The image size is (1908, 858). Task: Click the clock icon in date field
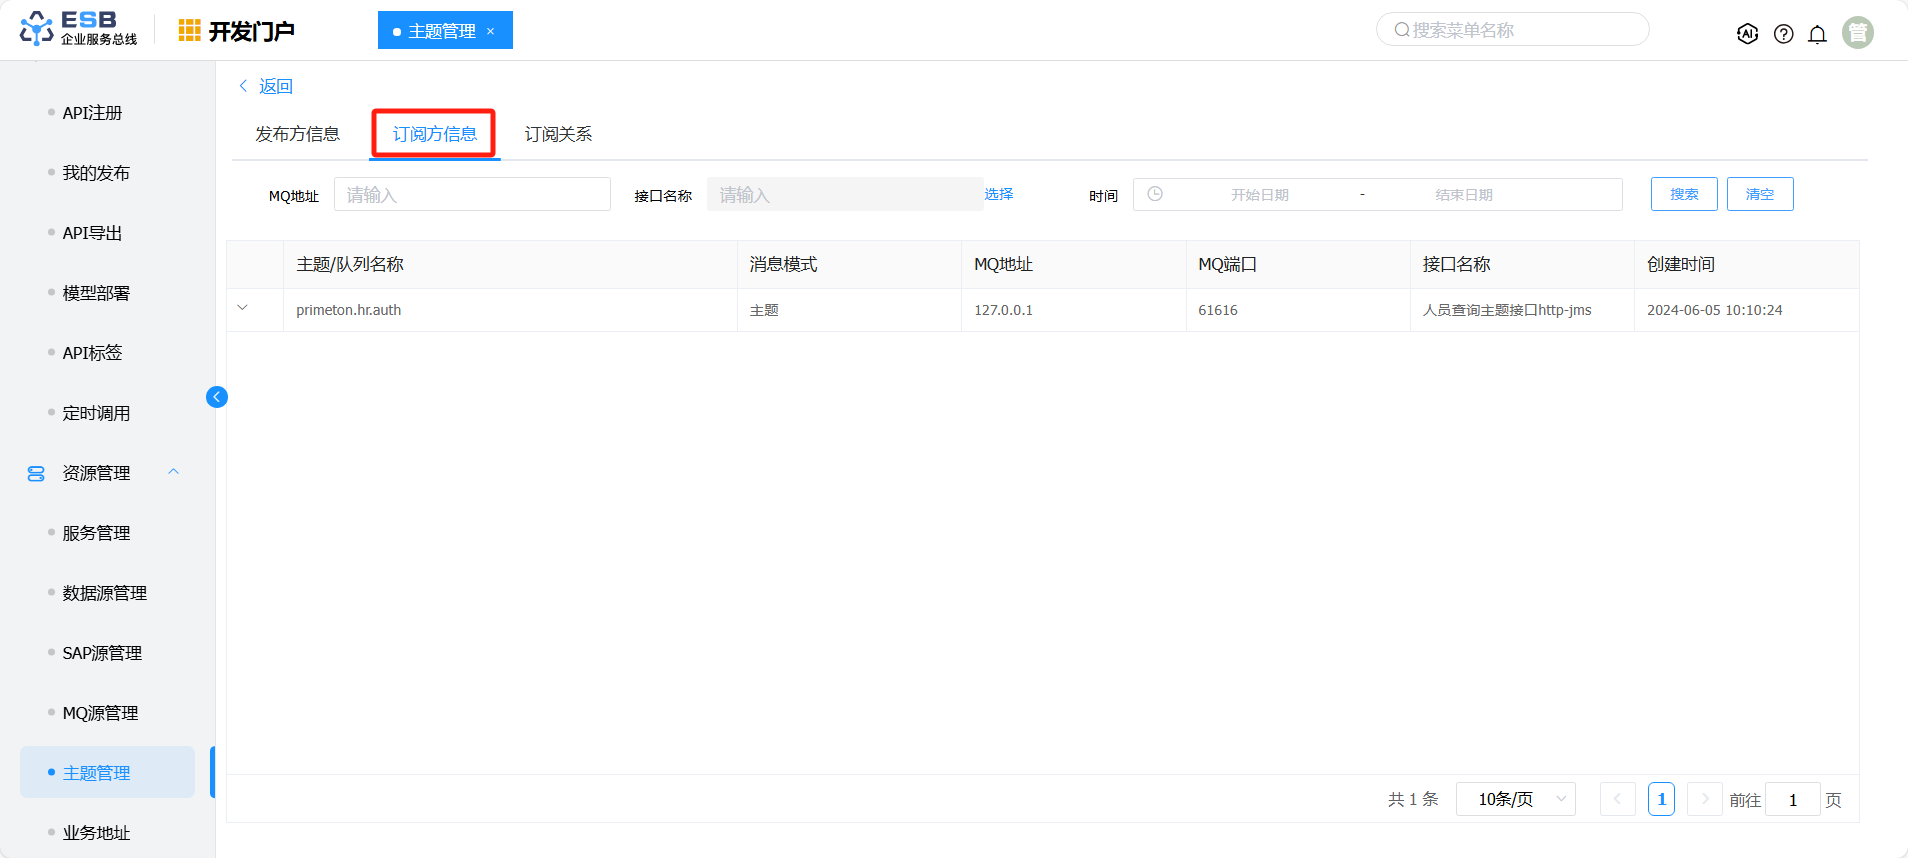(x=1155, y=194)
